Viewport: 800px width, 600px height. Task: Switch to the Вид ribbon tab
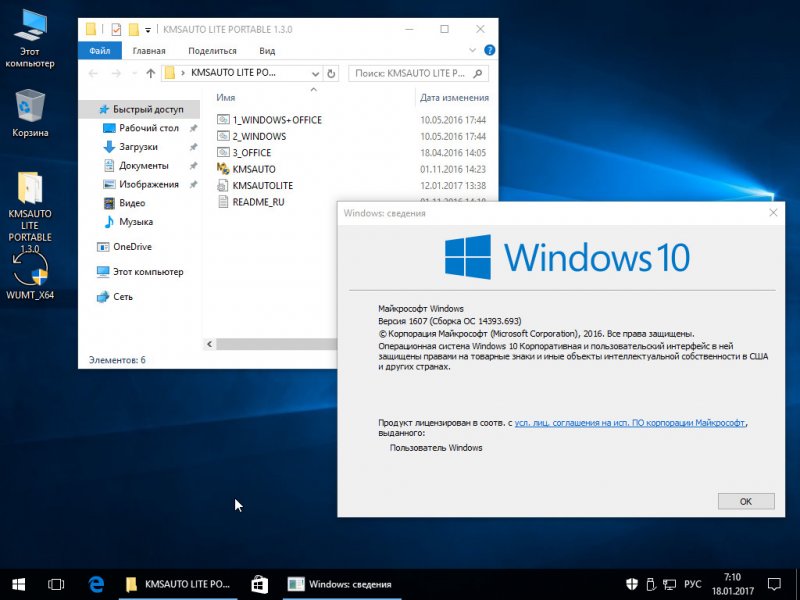tap(267, 51)
